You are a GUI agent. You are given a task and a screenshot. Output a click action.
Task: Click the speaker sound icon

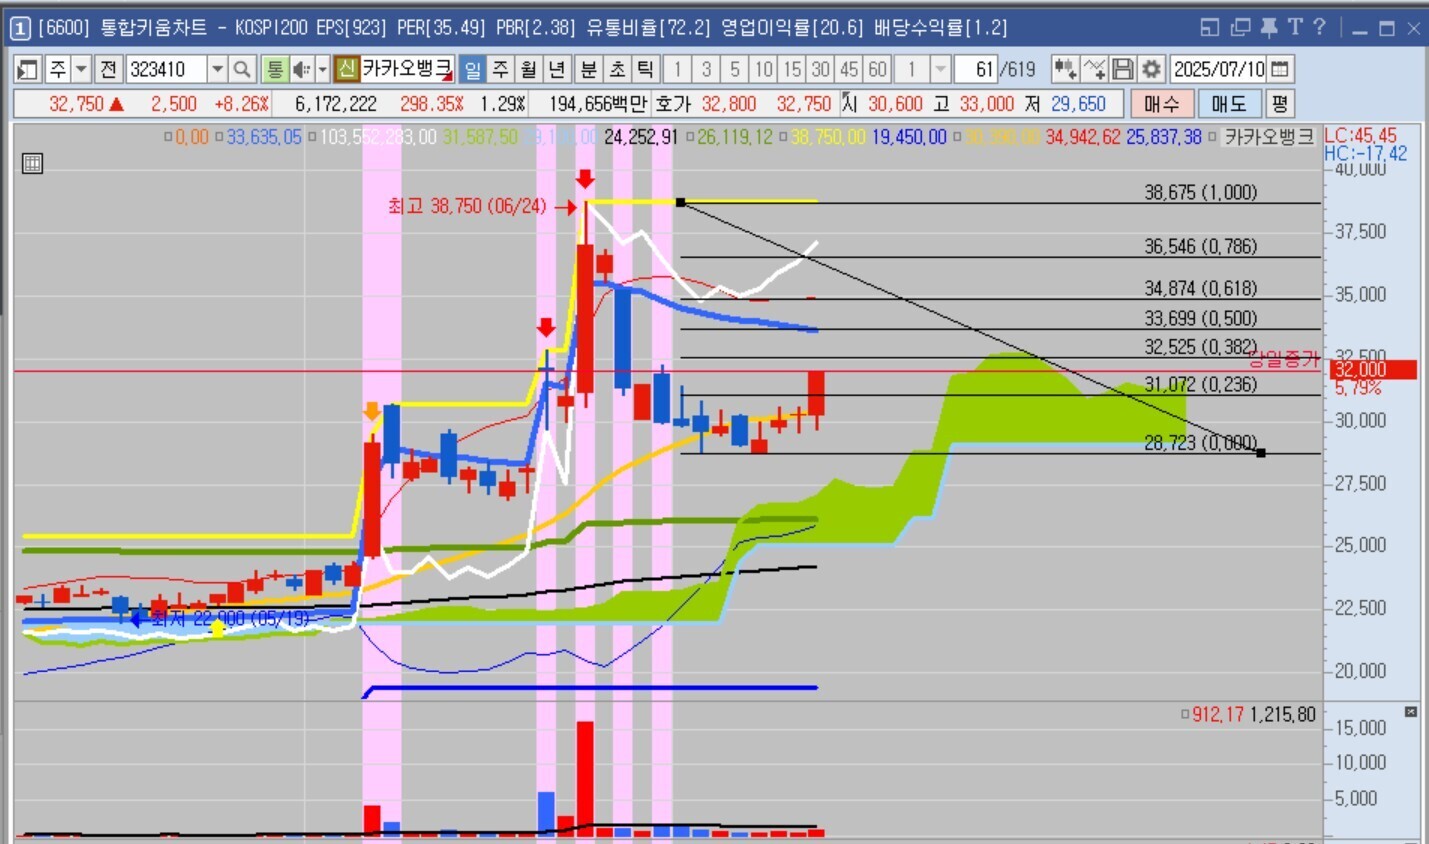pyautogui.click(x=301, y=69)
